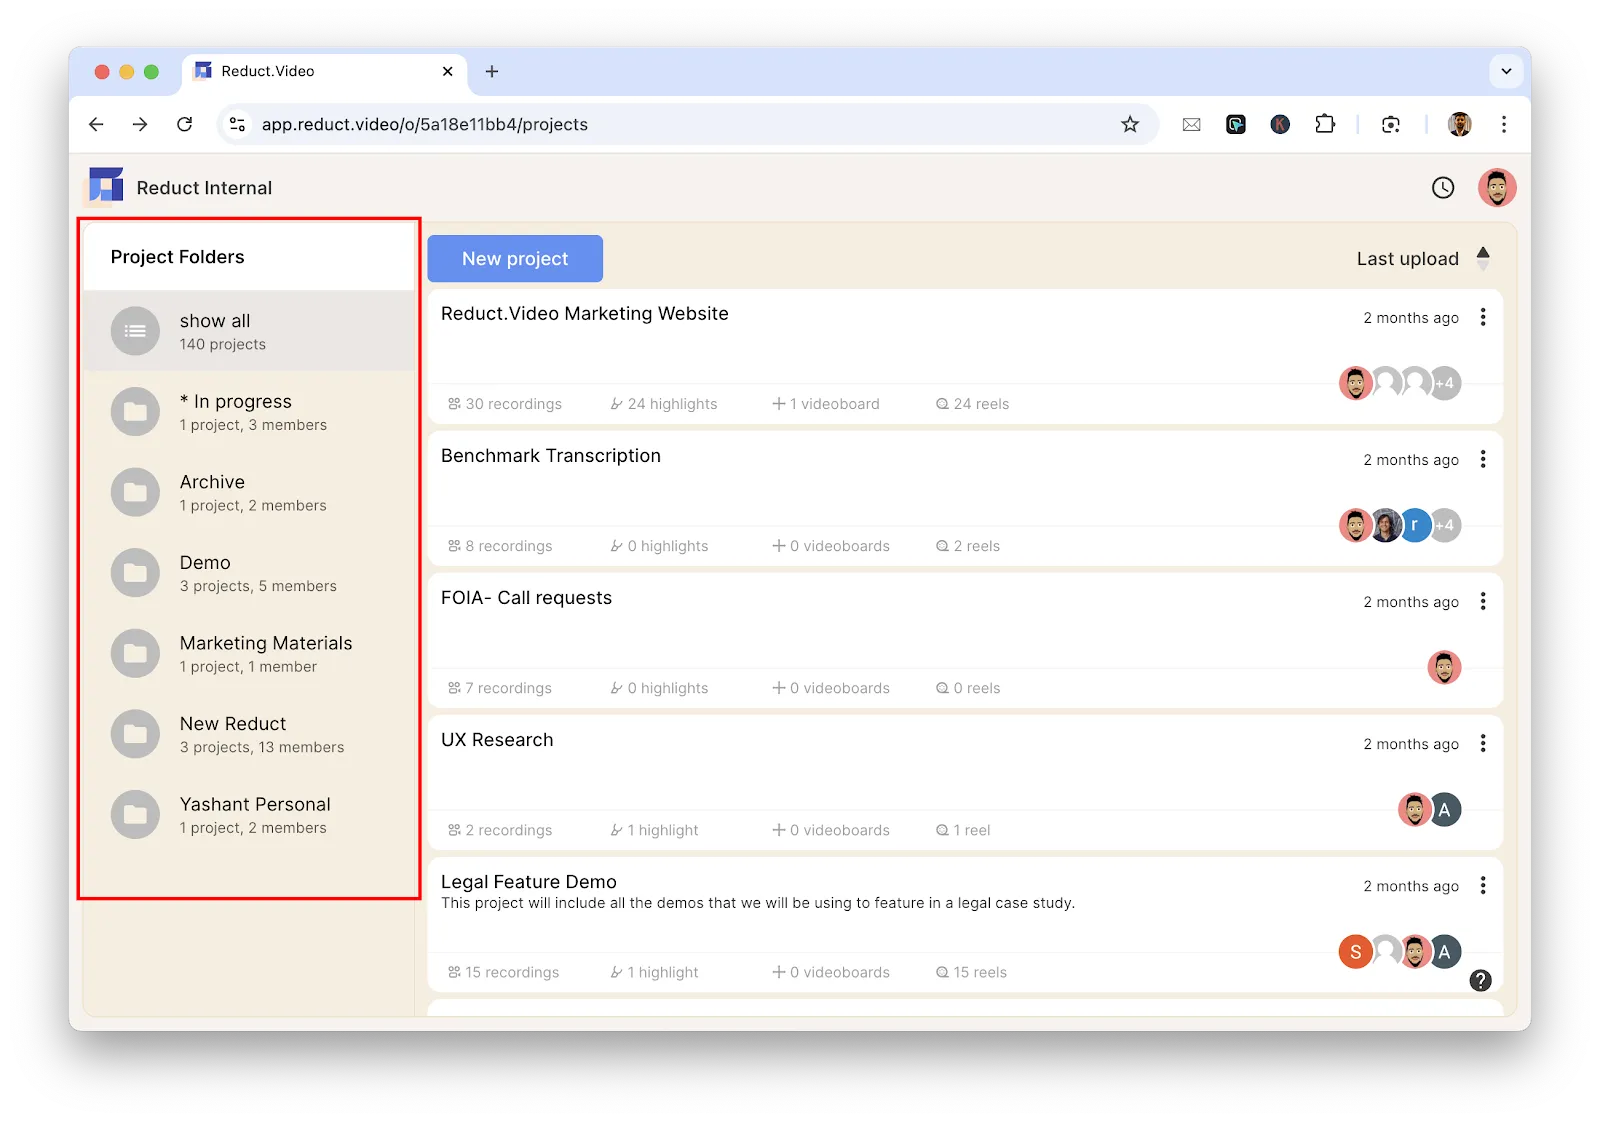Click the In progress folder icon
Screen dimensions: 1600x1122
tap(135, 412)
